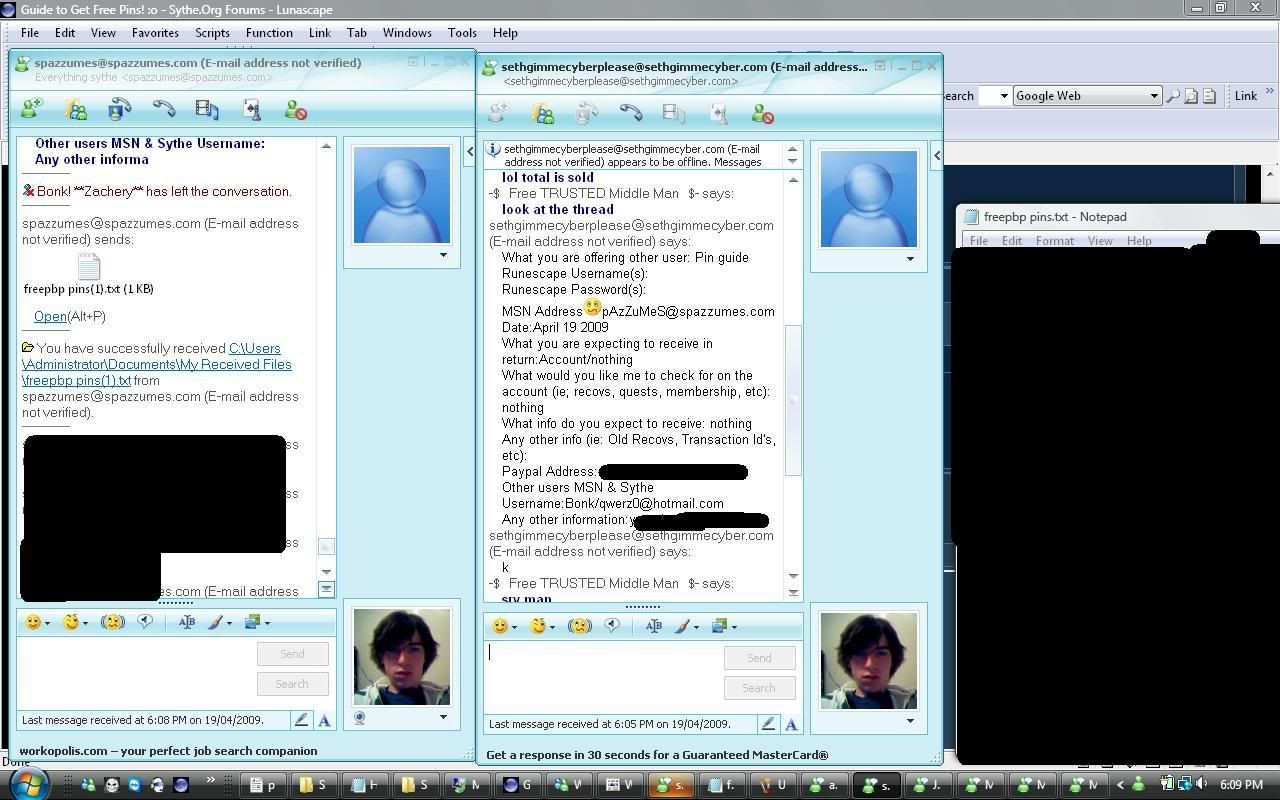This screenshot has height=800, width=1280.
Task: Click Search button in sethgimmecyber chat
Action: click(x=759, y=688)
